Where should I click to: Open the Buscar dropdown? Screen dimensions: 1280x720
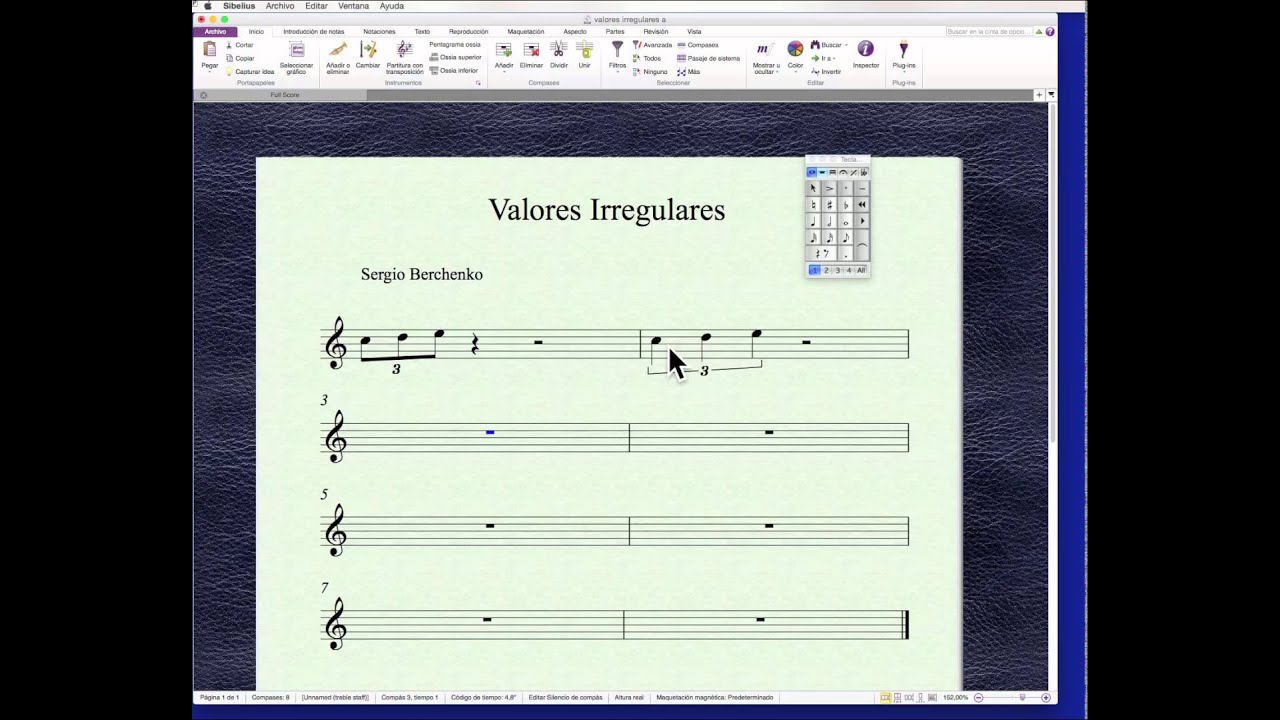pyautogui.click(x=846, y=45)
